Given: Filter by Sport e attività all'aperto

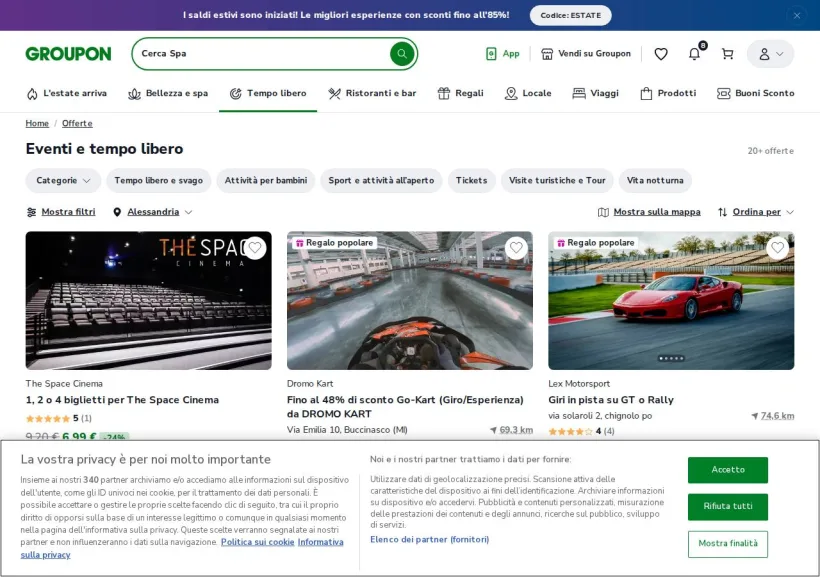Looking at the screenshot, I should (x=381, y=180).
